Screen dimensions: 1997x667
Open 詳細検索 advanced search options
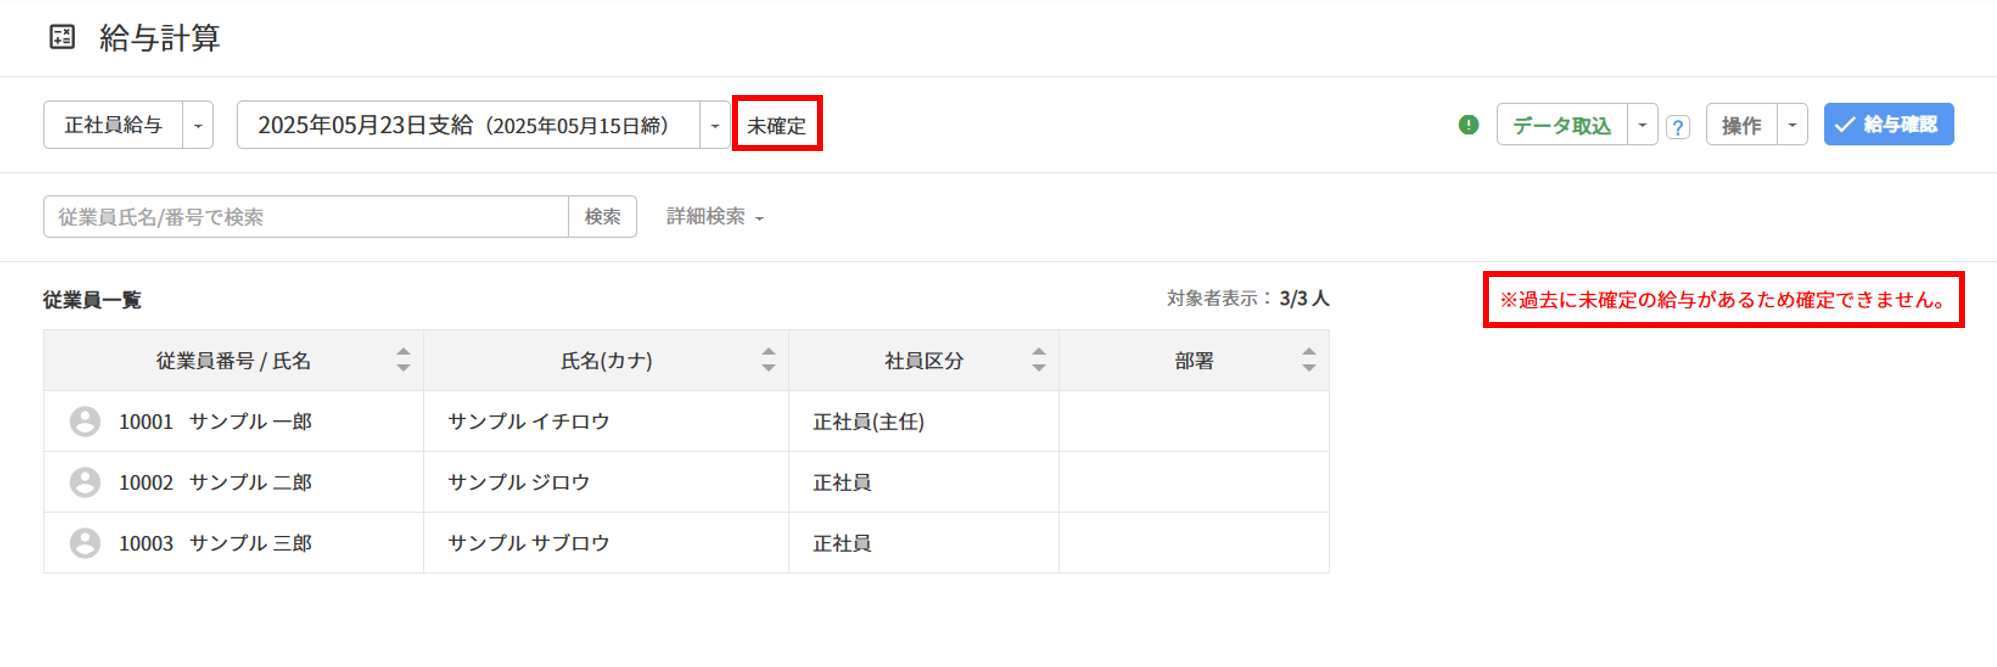point(714,217)
